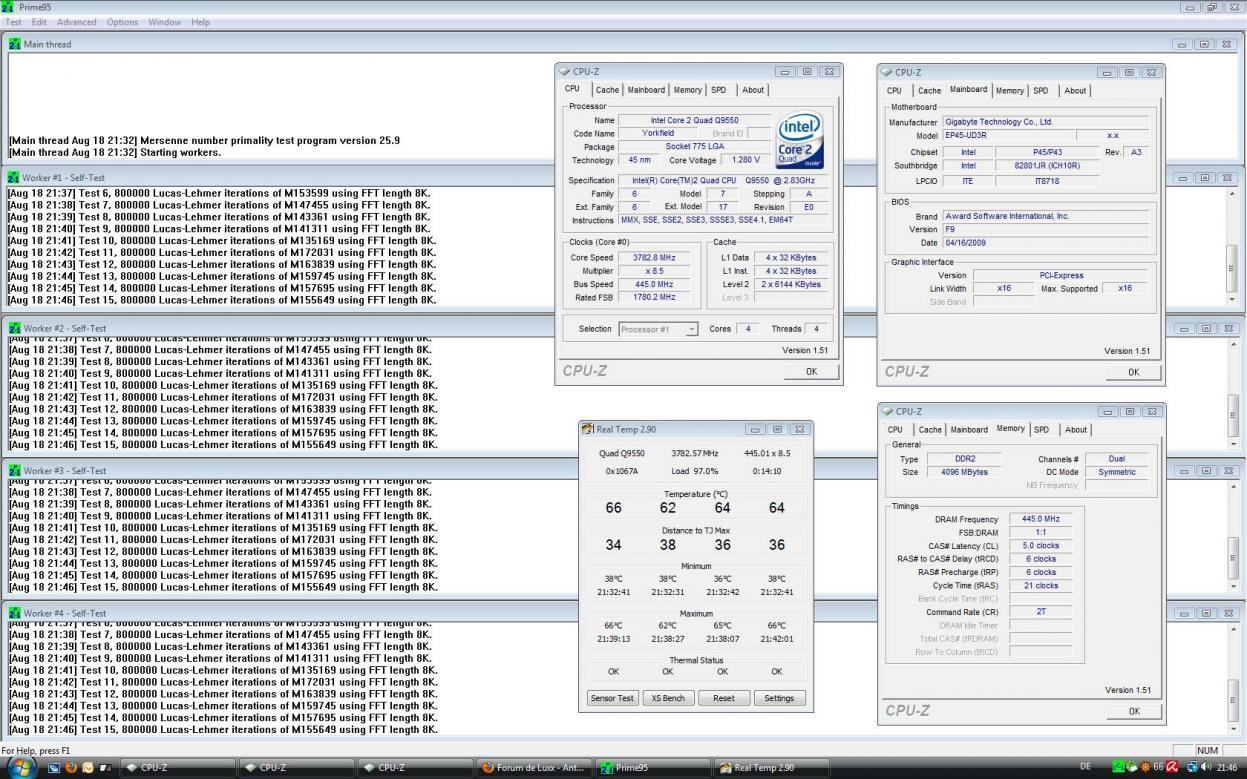Viewport: 1247px width, 779px height.
Task: Select SPD tab in CPU-Z processor window
Action: 719,90
